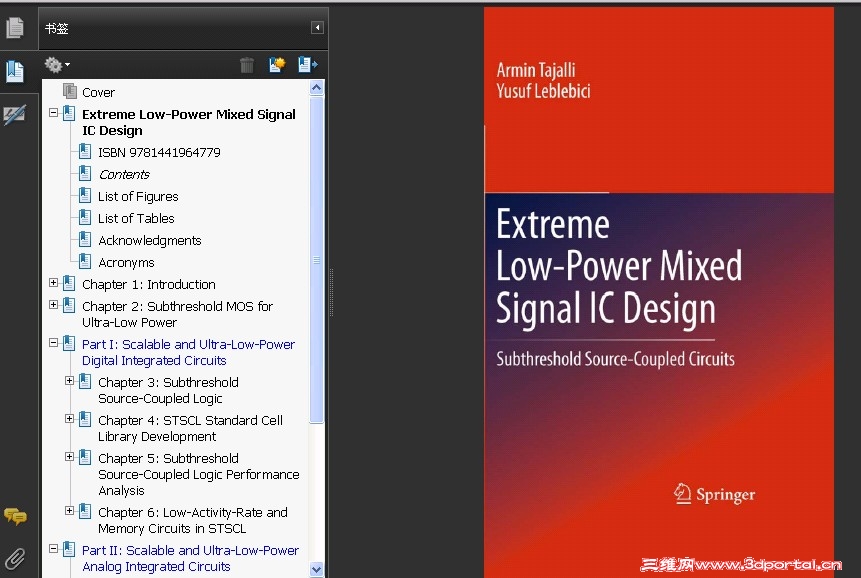Open Chapter 6: Memory Circuits in STSCL

(193, 520)
